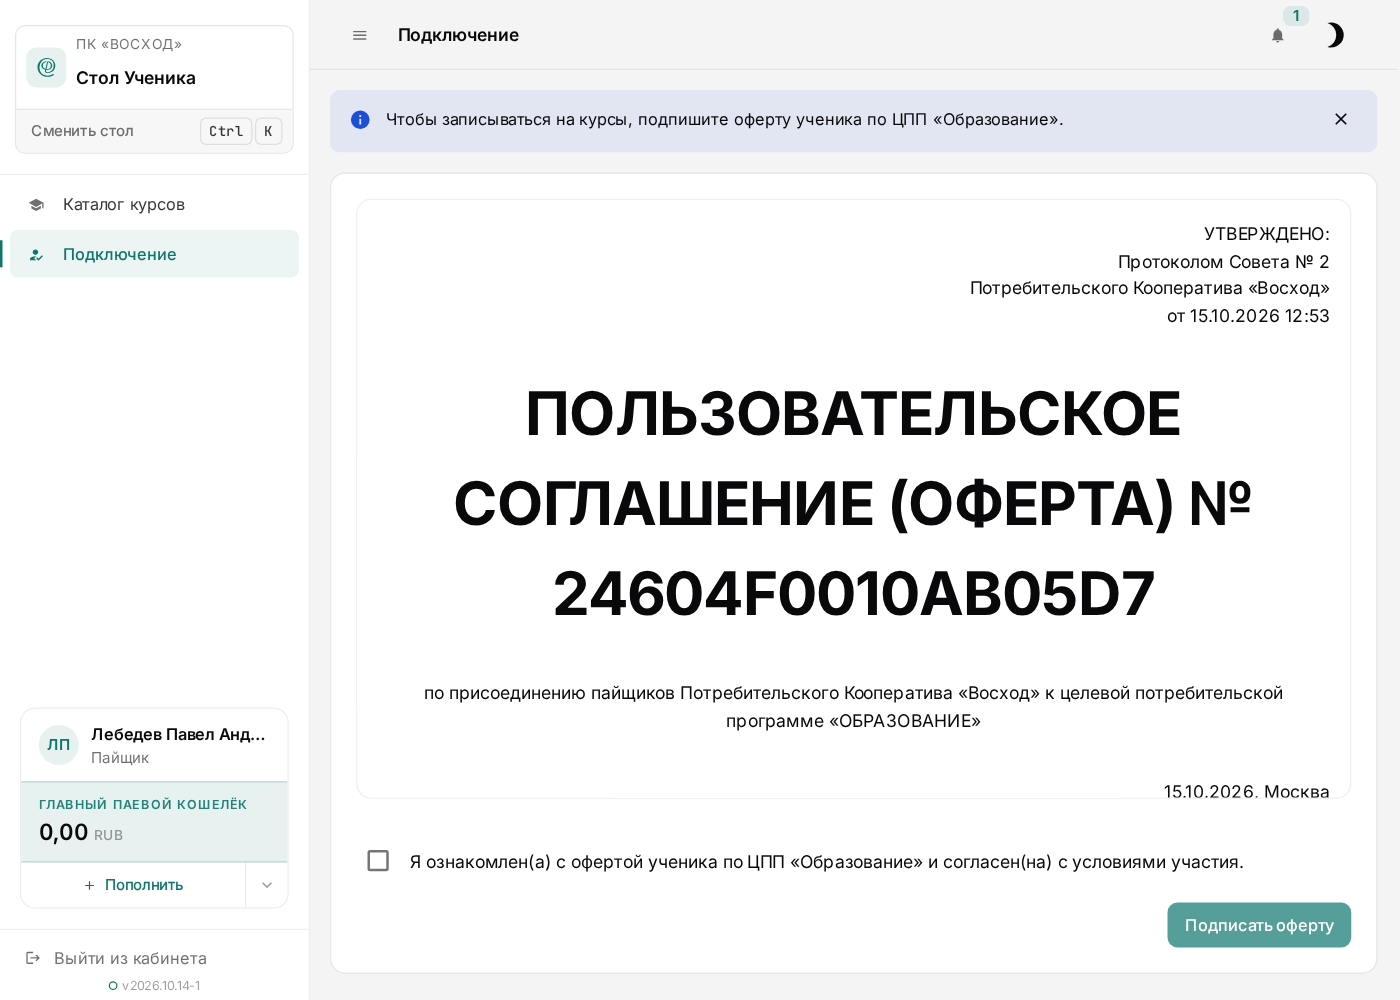This screenshot has width=1400, height=1000.
Task: Click the agreement consent label text
Action: coord(826,862)
